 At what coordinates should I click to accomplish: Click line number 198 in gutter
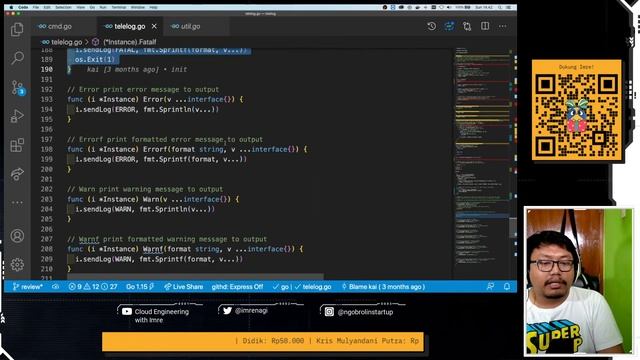tap(47, 149)
